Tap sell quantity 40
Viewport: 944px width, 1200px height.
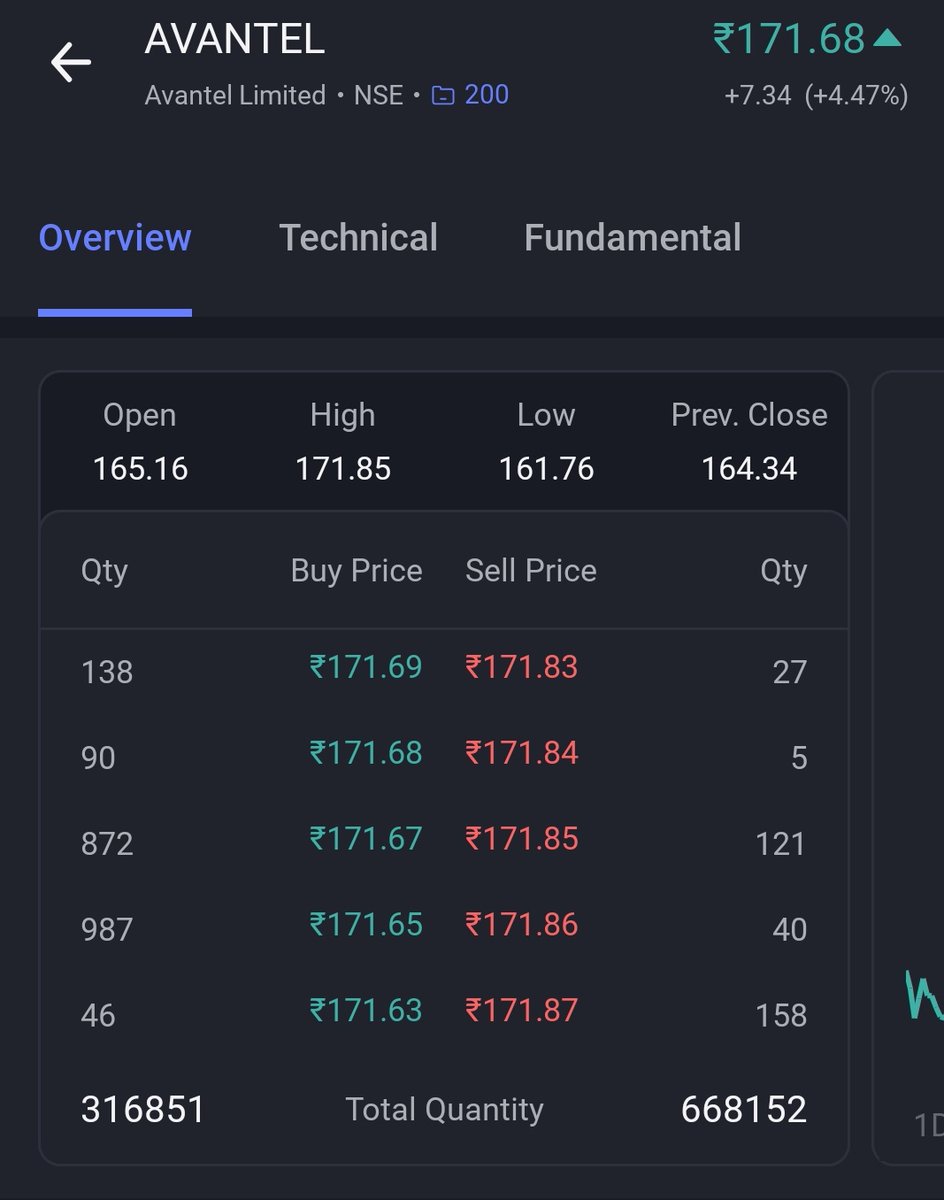789,930
